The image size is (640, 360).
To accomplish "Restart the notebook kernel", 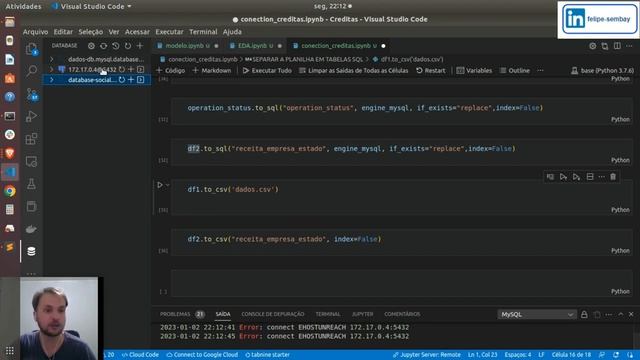I will [x=431, y=70].
